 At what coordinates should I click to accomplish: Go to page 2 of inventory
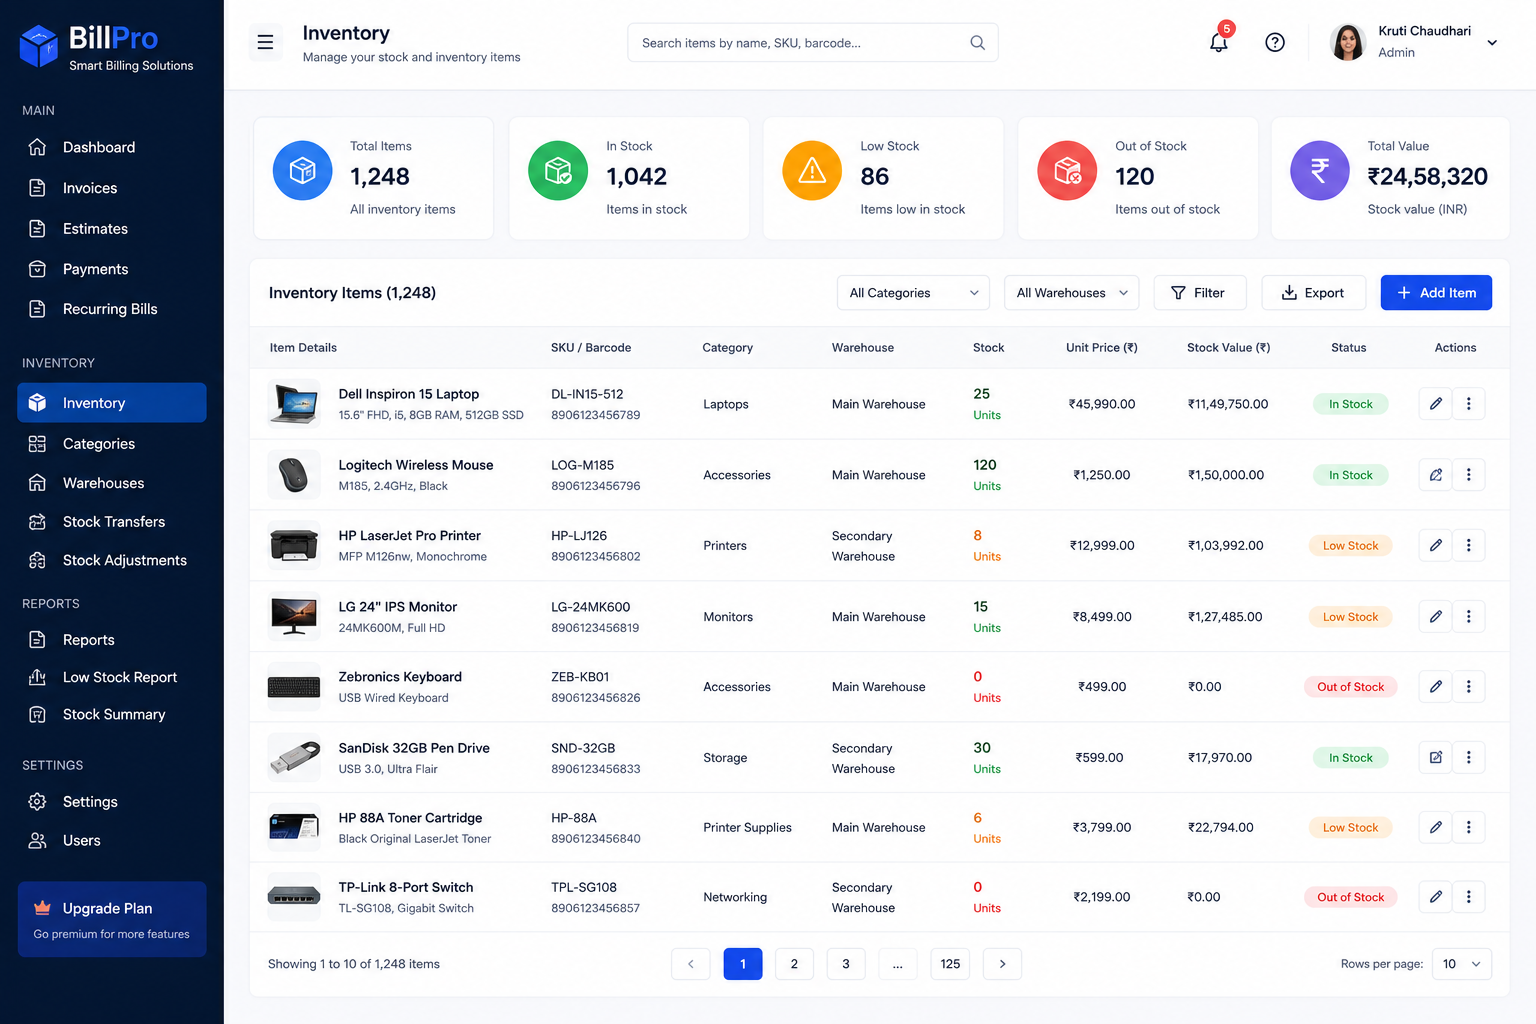pos(794,964)
